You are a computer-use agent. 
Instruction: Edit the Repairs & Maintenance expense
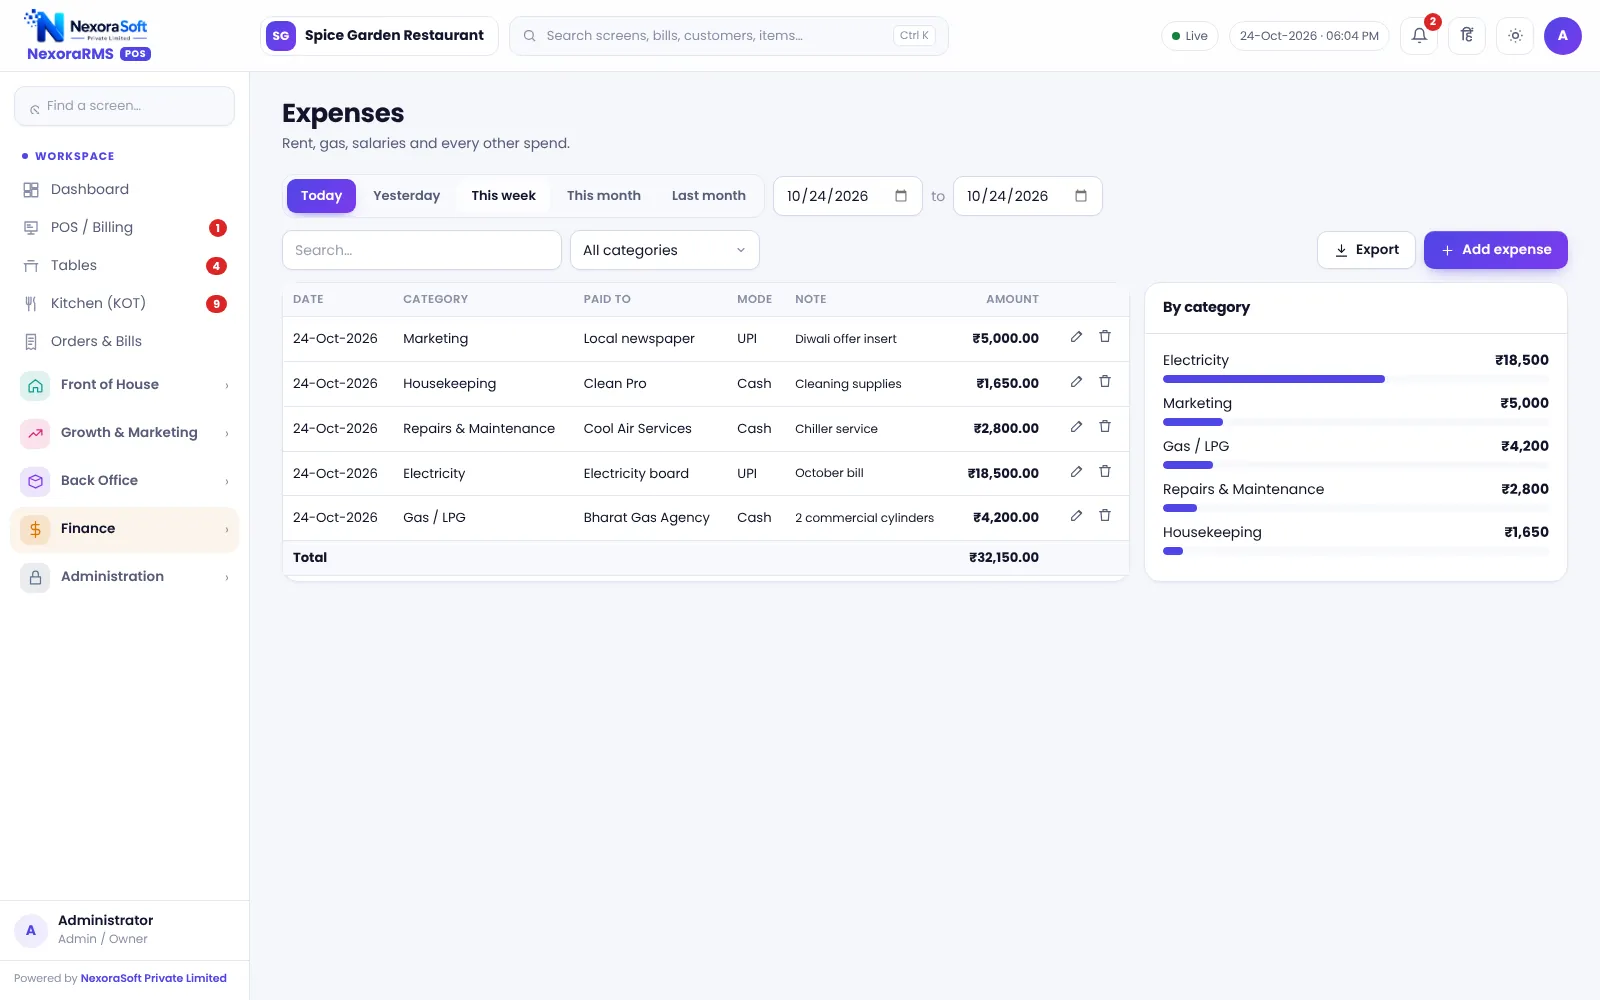click(x=1076, y=427)
